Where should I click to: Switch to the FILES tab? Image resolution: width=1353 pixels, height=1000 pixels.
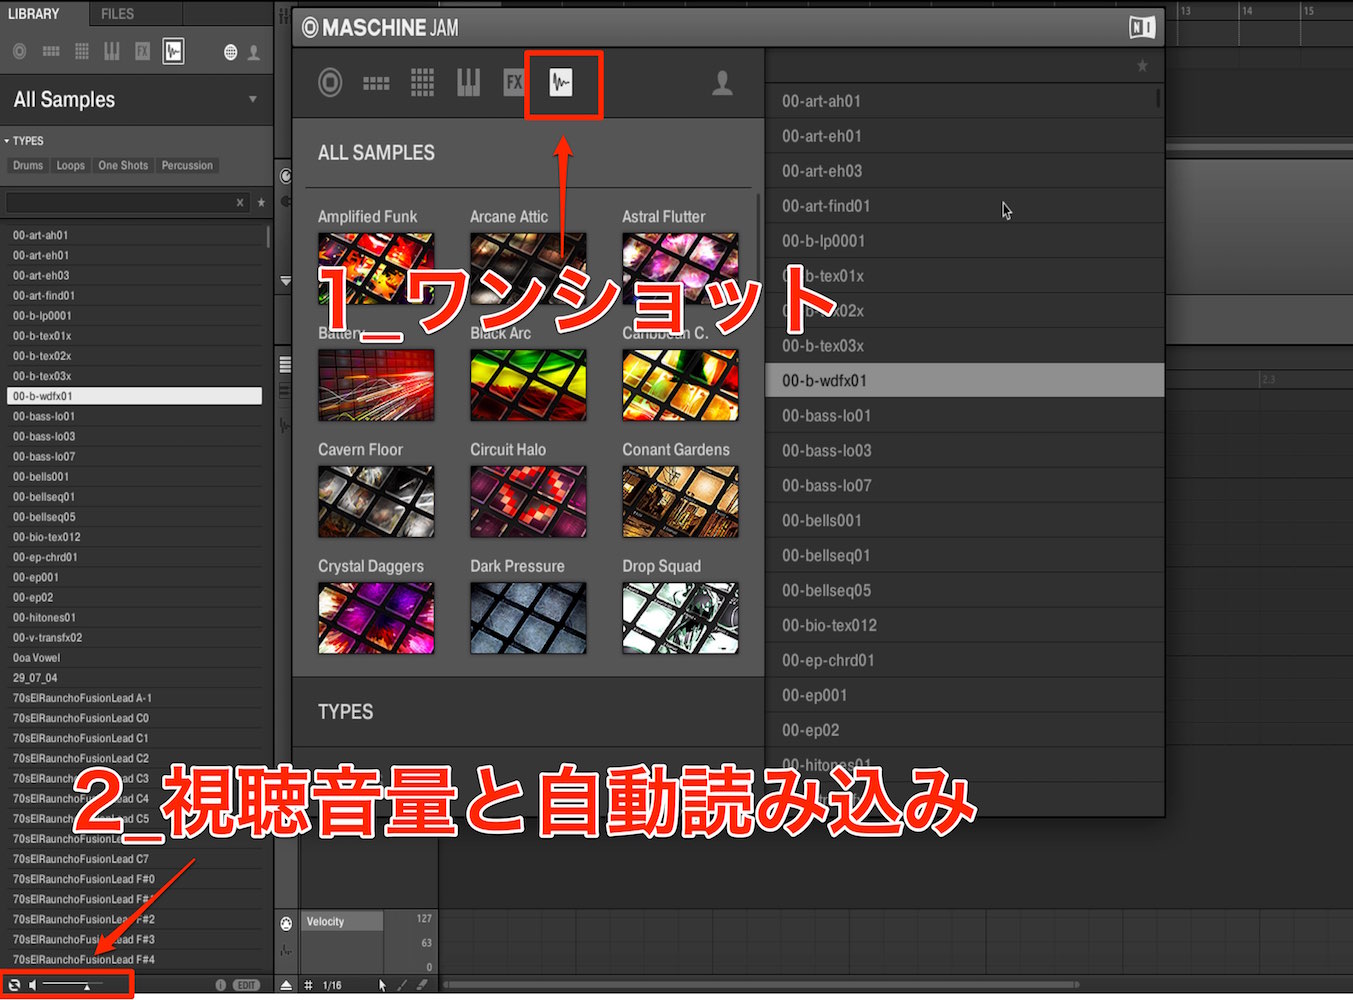pyautogui.click(x=117, y=14)
